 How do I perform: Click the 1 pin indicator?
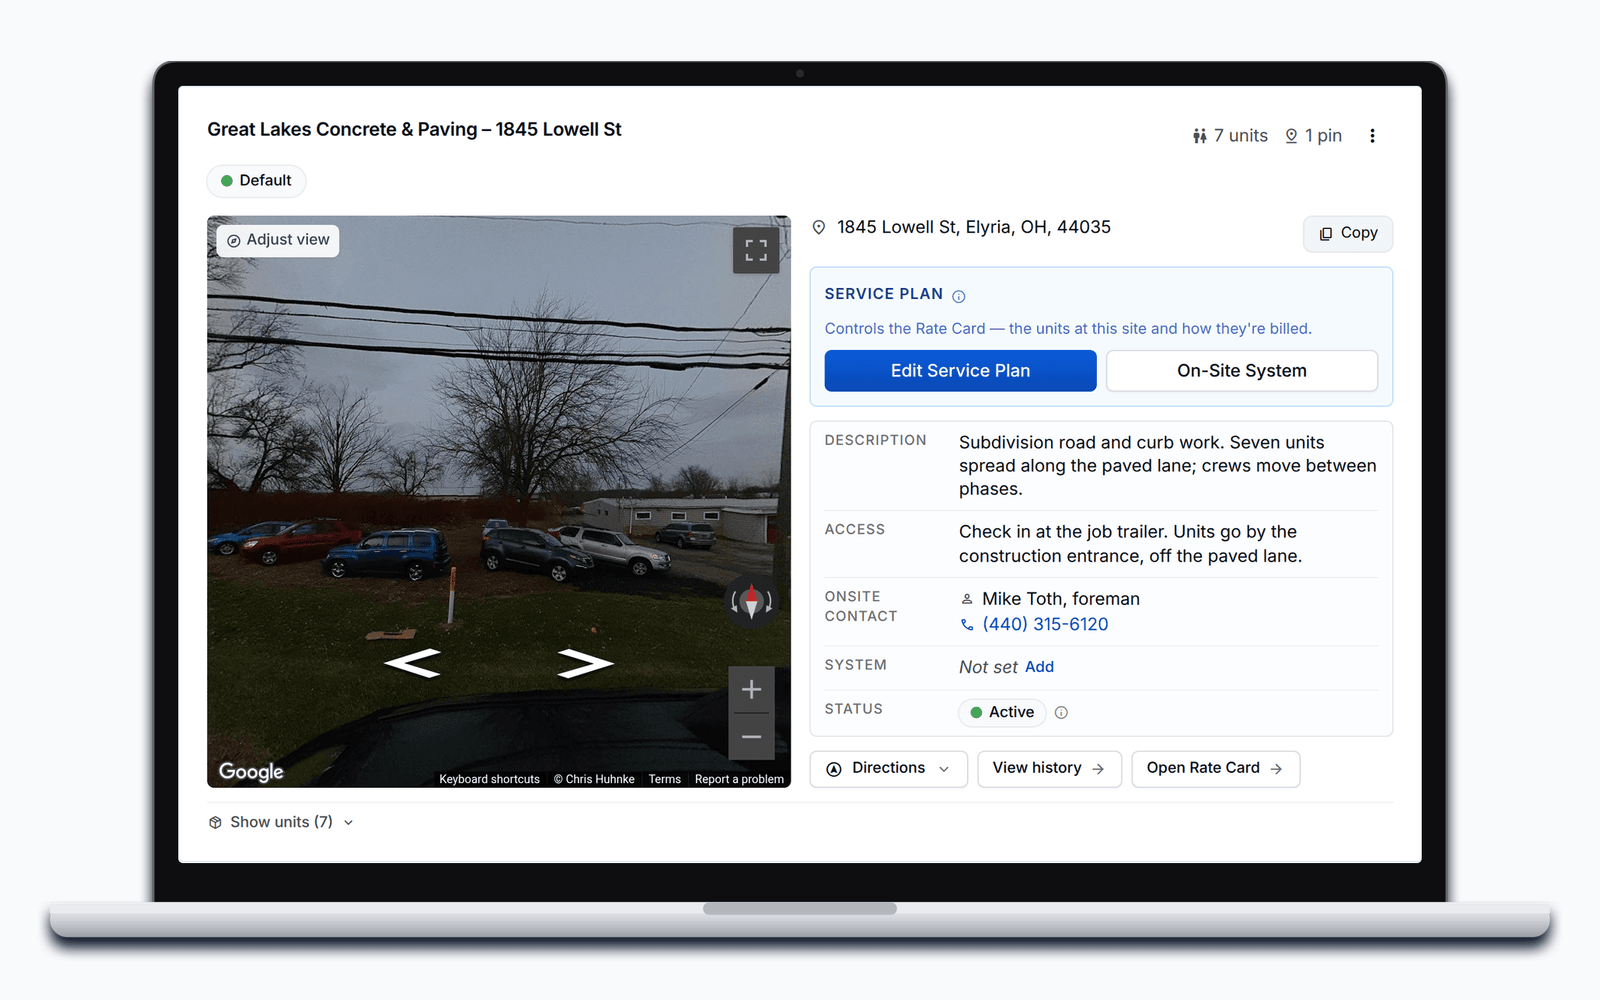pos(1313,136)
